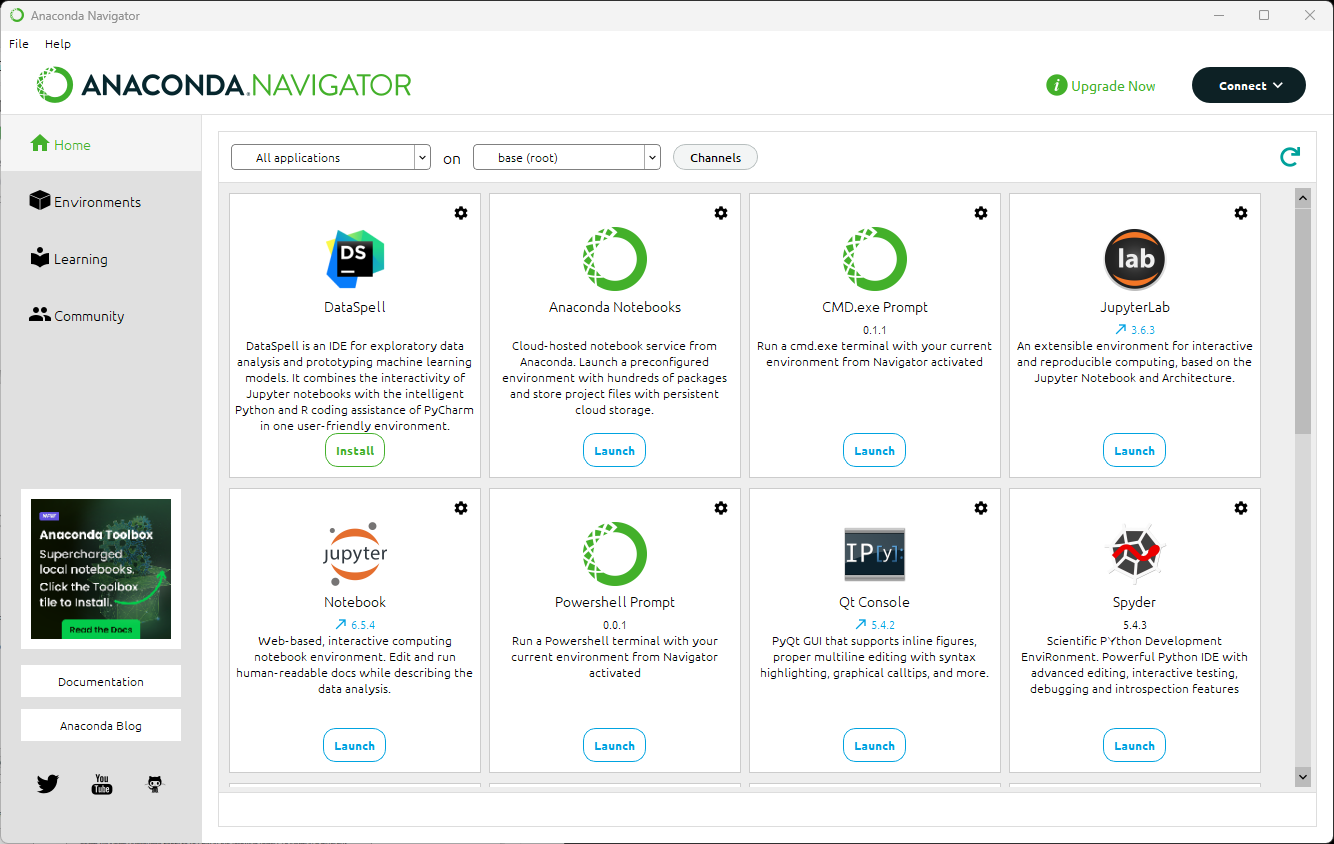Open settings gear on Anaconda Notebooks tile
Screen dimensions: 1334x844
click(x=721, y=213)
